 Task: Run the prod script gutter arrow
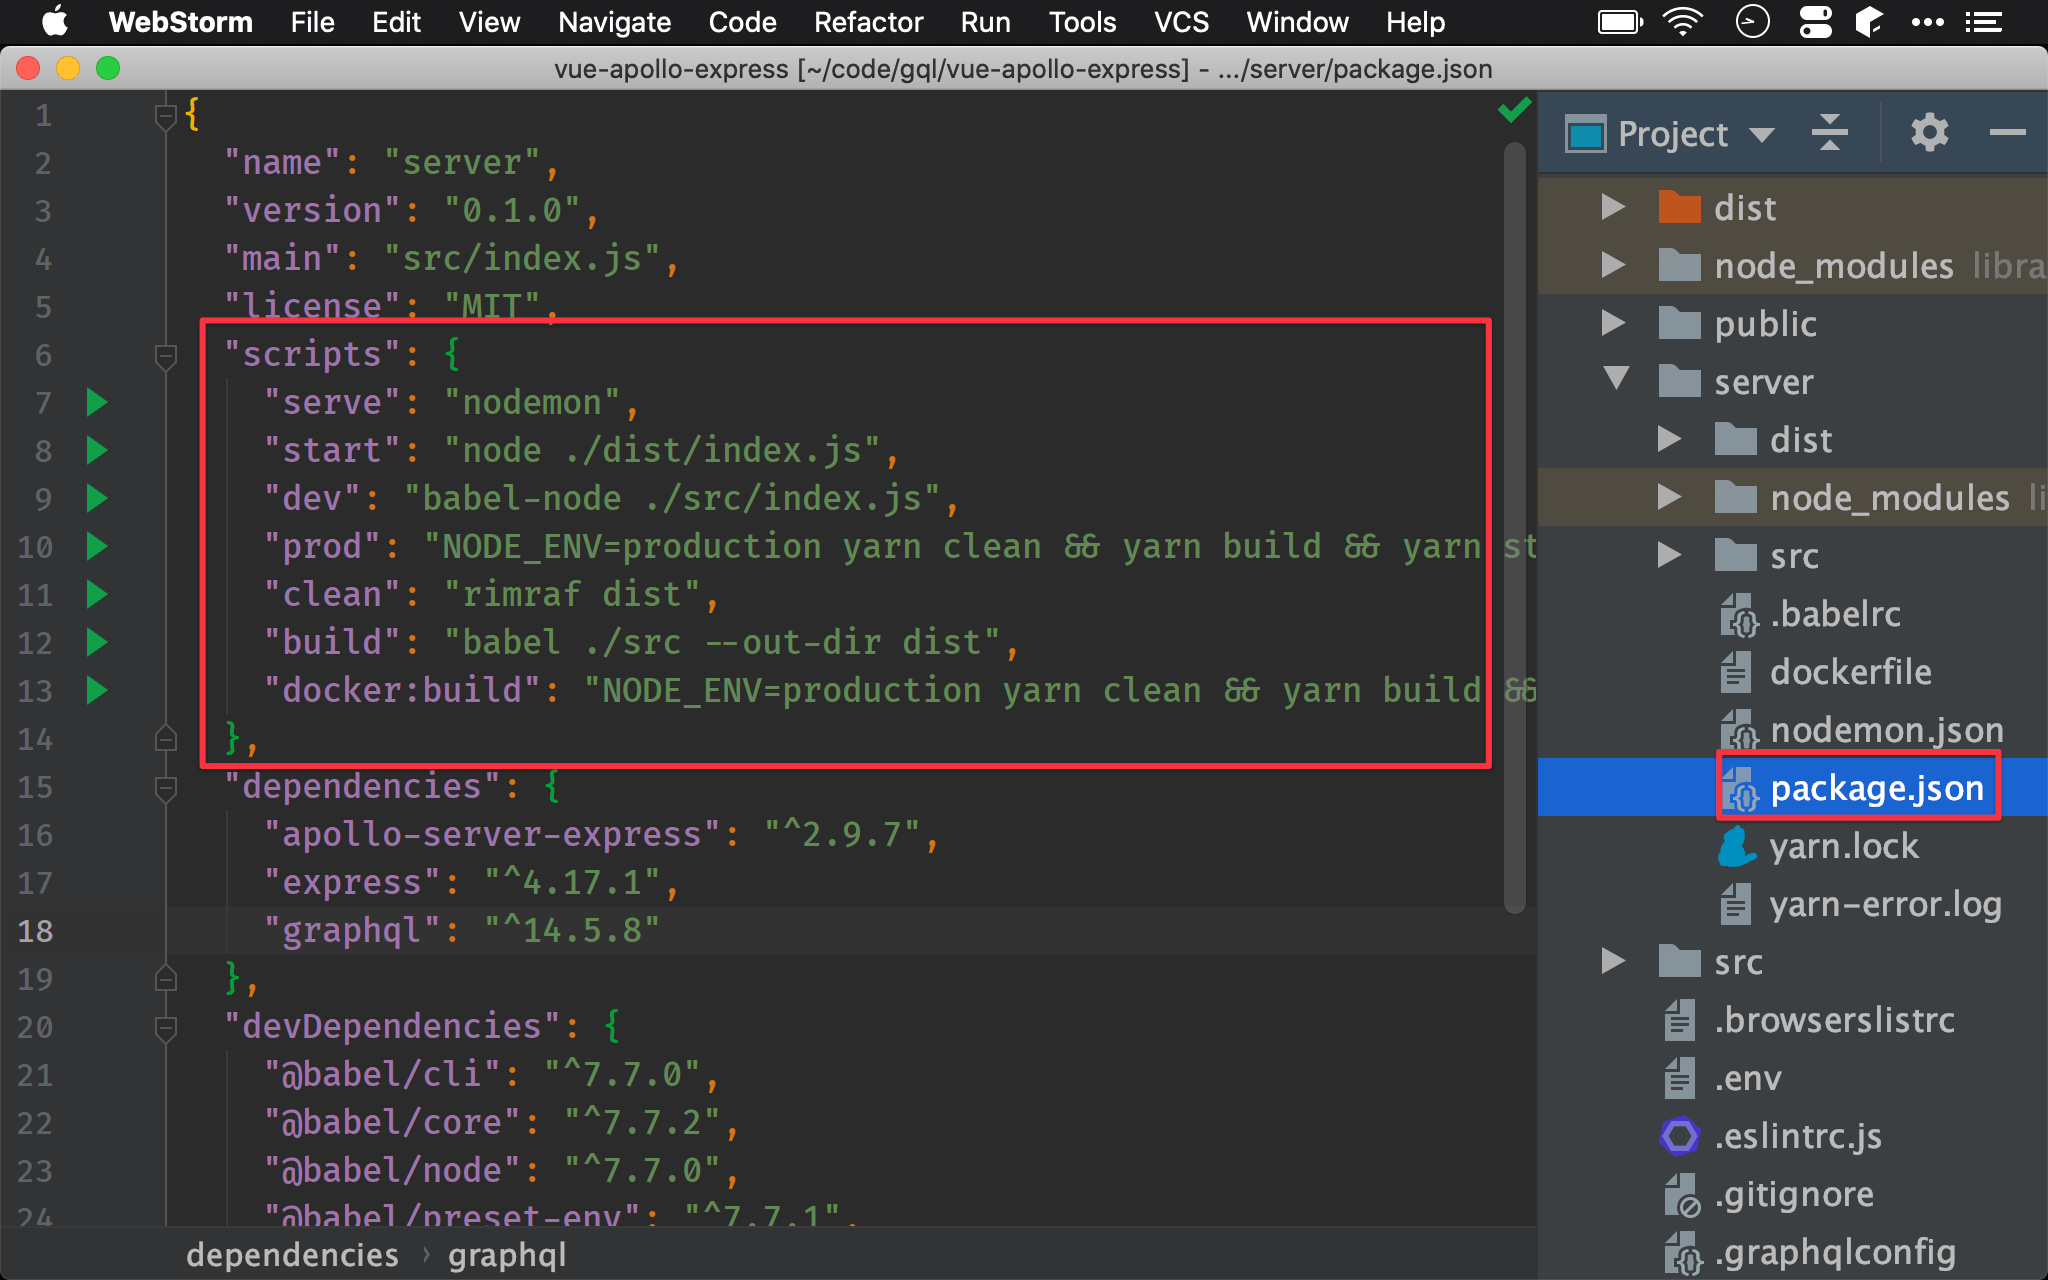(96, 546)
